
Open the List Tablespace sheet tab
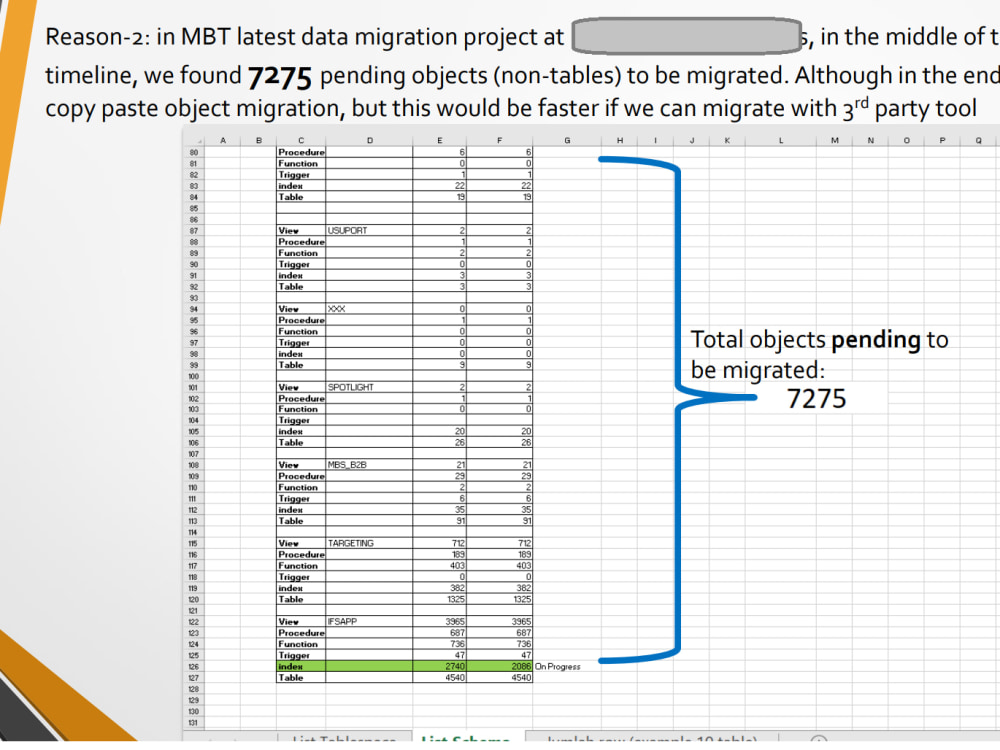pyautogui.click(x=344, y=737)
